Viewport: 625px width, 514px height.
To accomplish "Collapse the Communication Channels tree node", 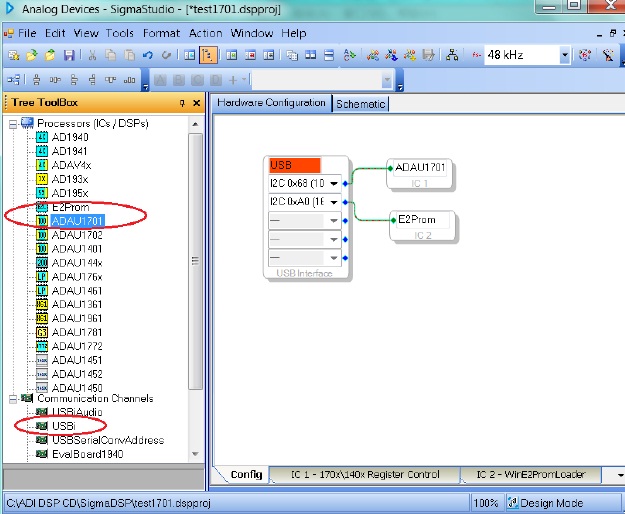I will (13, 398).
